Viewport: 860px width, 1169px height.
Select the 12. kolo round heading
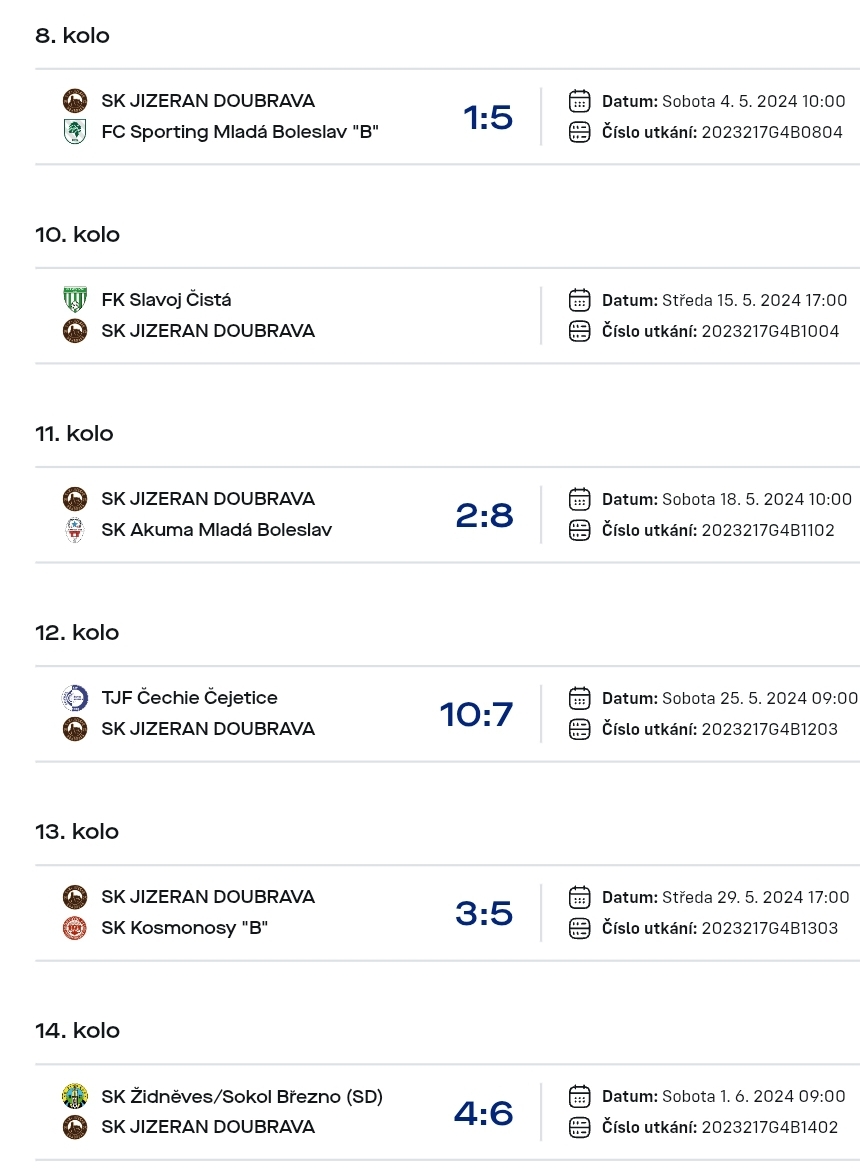pos(77,632)
